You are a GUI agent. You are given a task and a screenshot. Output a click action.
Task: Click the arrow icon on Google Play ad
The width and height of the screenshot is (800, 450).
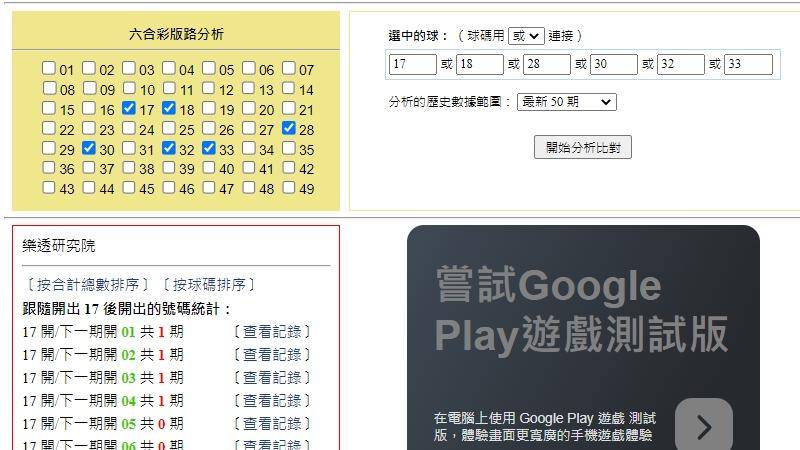pyautogui.click(x=703, y=427)
